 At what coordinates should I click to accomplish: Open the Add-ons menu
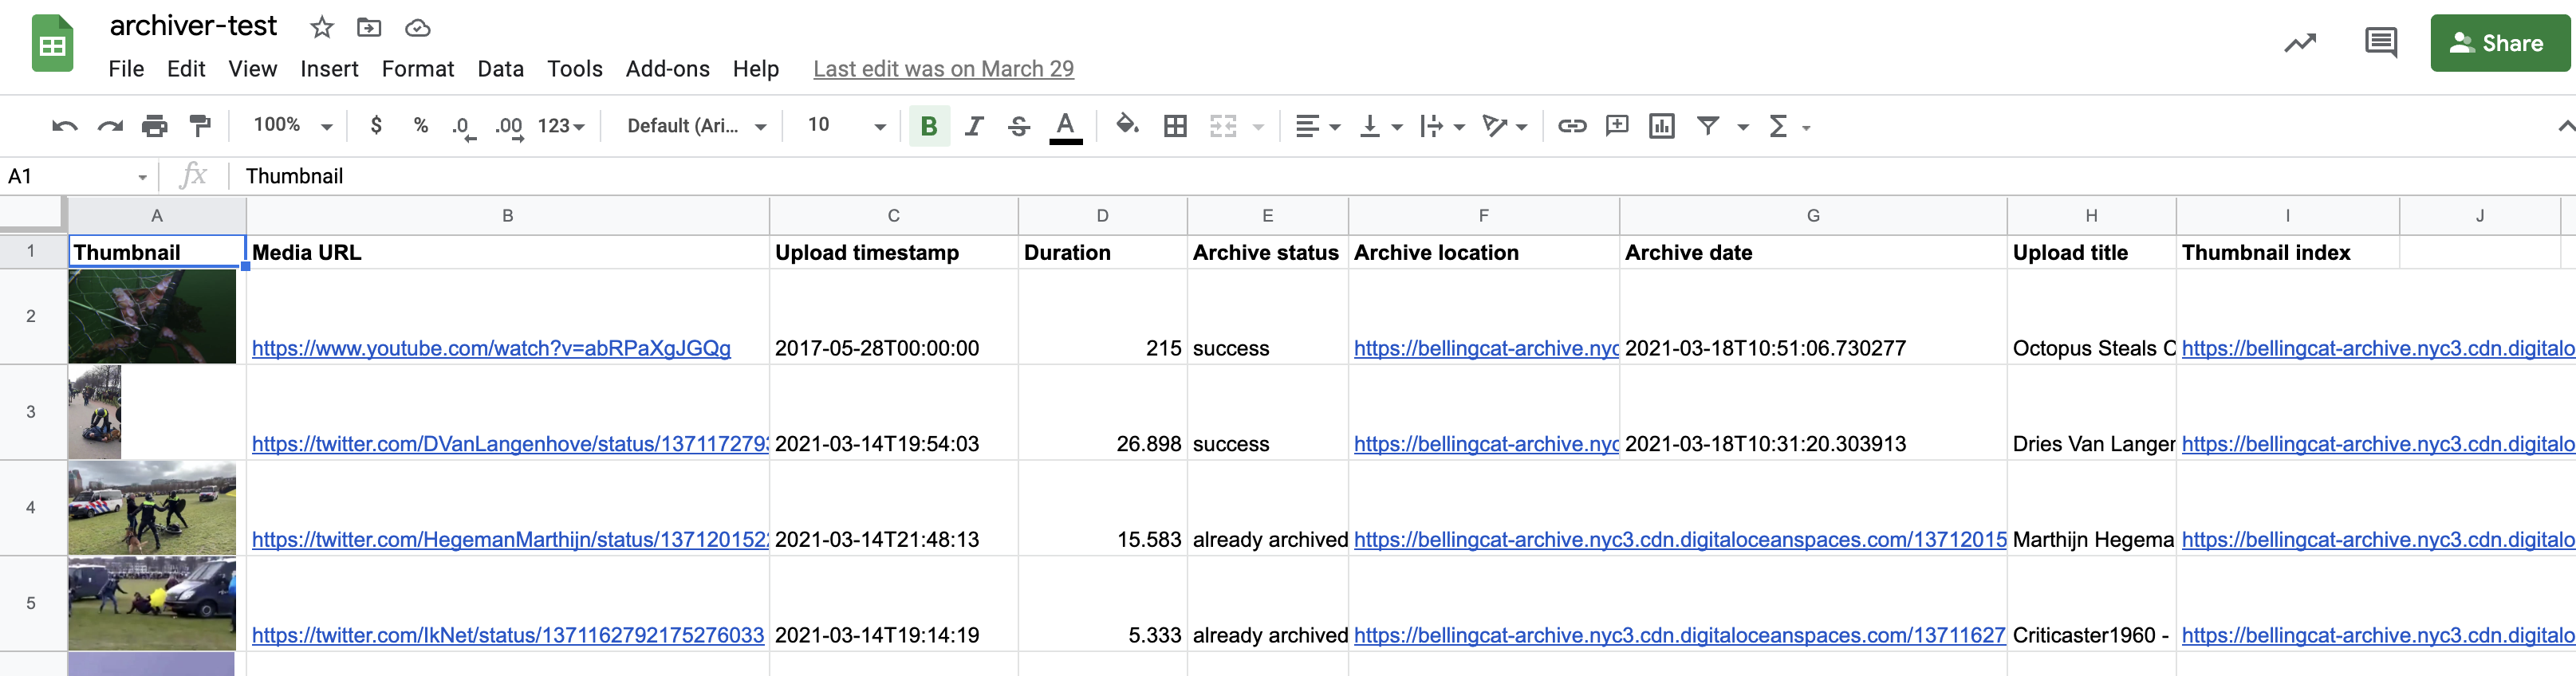667,69
